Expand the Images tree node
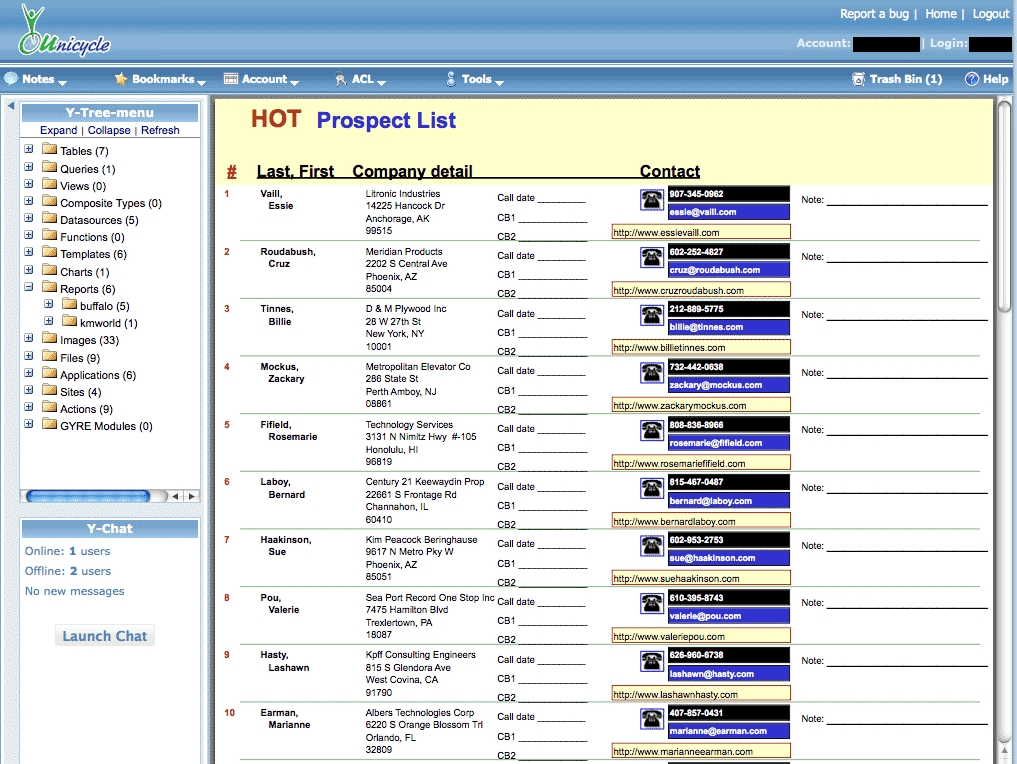Image resolution: width=1017 pixels, height=764 pixels. (29, 339)
